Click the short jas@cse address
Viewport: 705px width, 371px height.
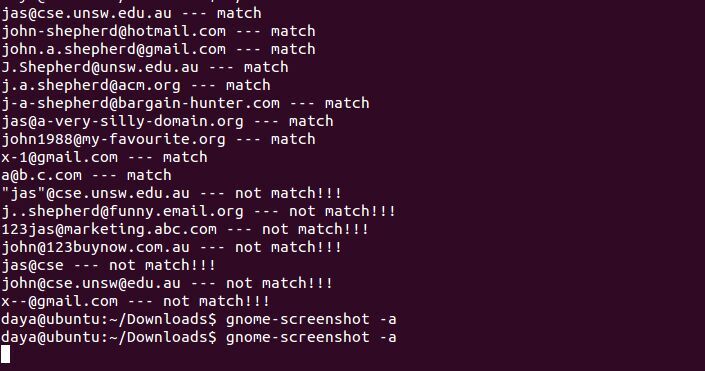pyautogui.click(x=32, y=265)
